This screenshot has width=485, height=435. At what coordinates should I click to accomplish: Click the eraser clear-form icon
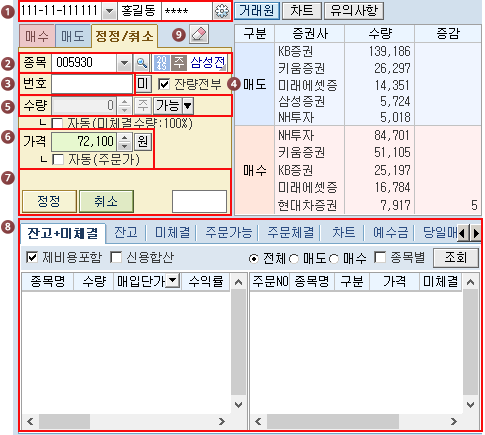[199, 34]
